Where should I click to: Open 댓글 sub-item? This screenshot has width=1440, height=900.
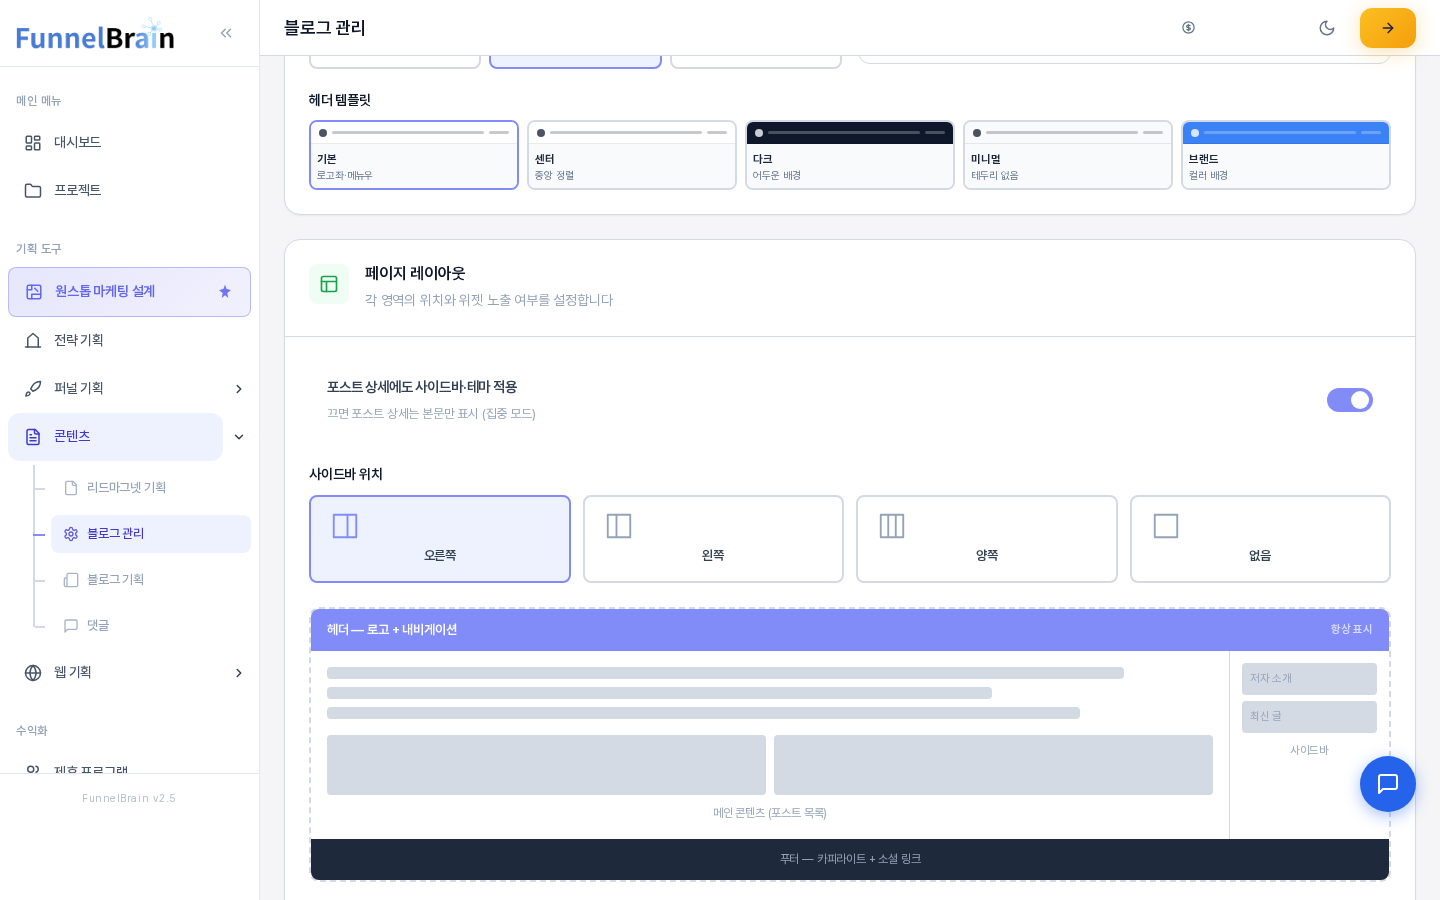pos(151,626)
